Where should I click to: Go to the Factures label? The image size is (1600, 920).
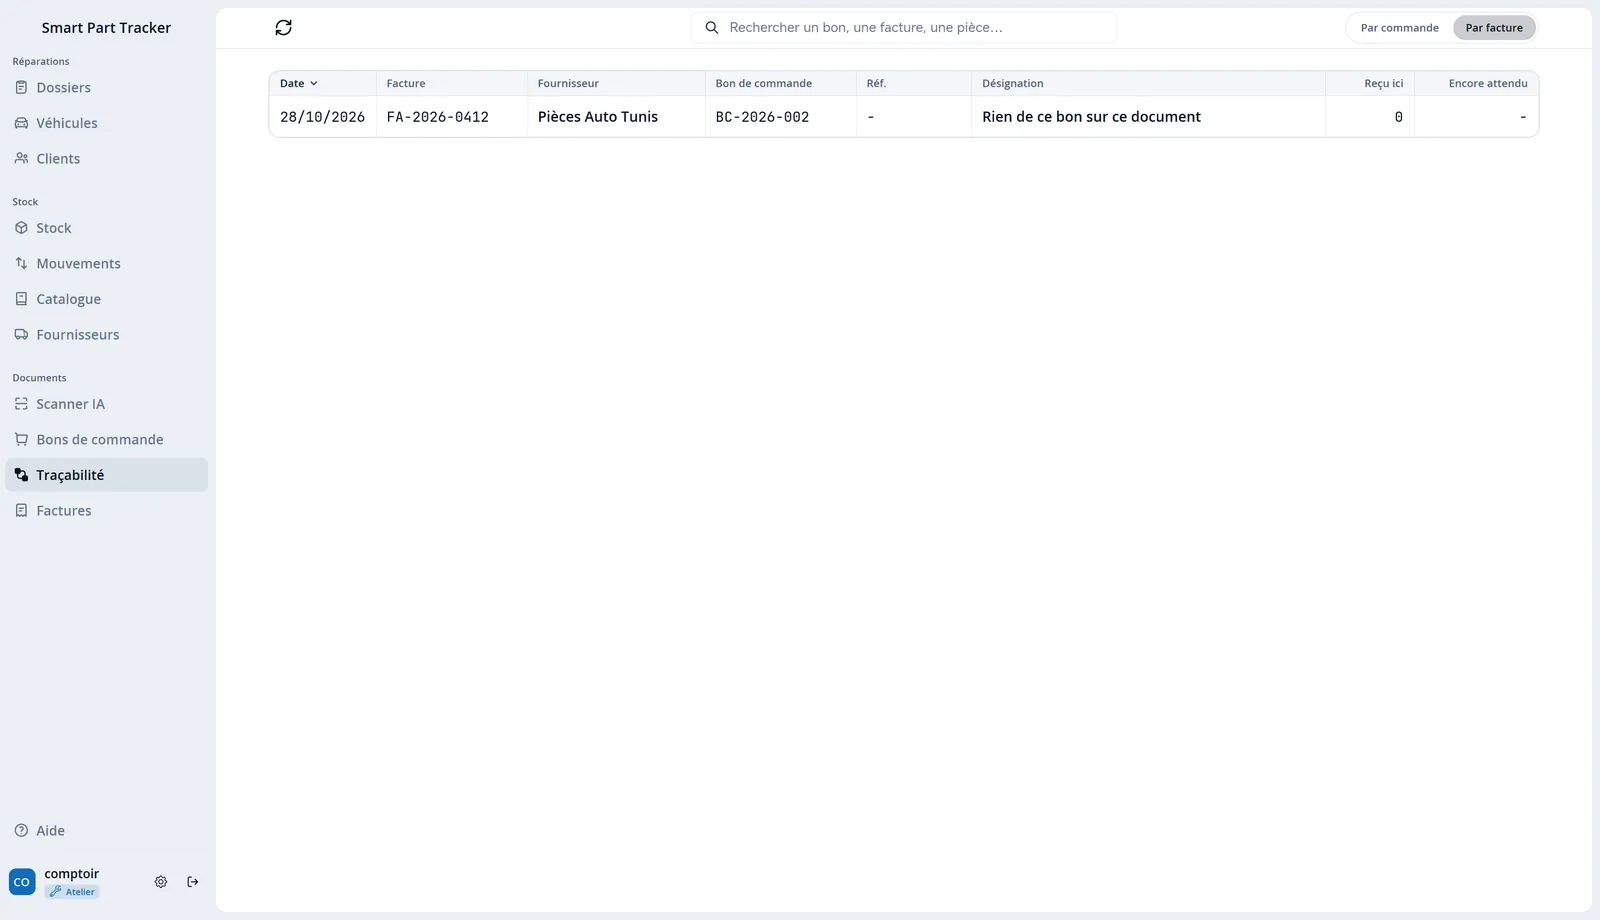64,511
